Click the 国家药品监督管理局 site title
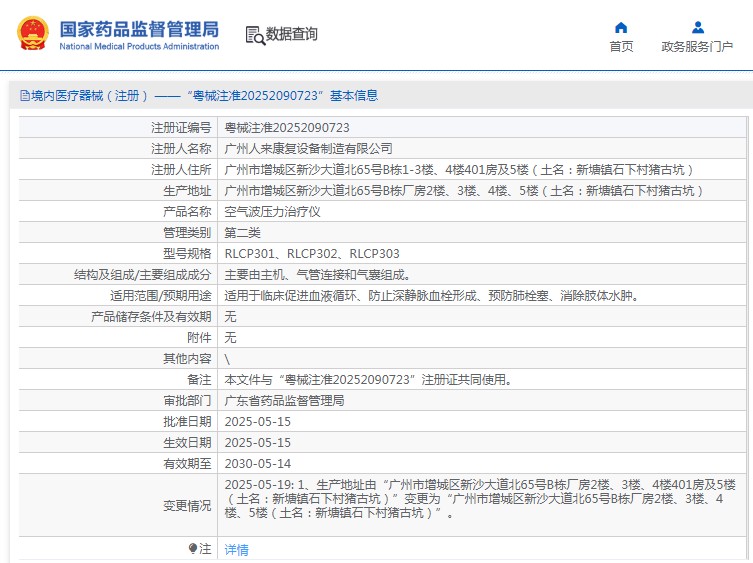753x563 pixels. coord(138,29)
